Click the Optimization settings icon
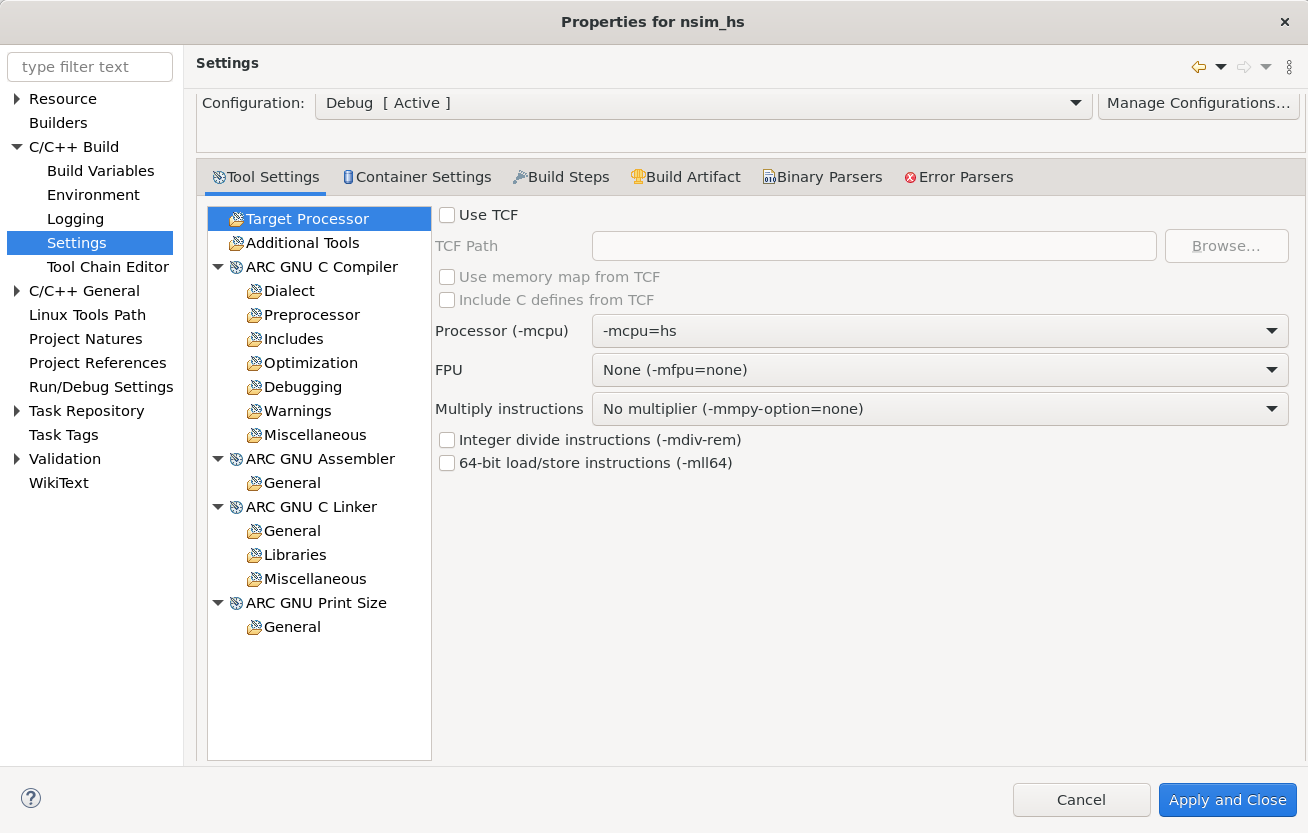1308x833 pixels. [254, 363]
